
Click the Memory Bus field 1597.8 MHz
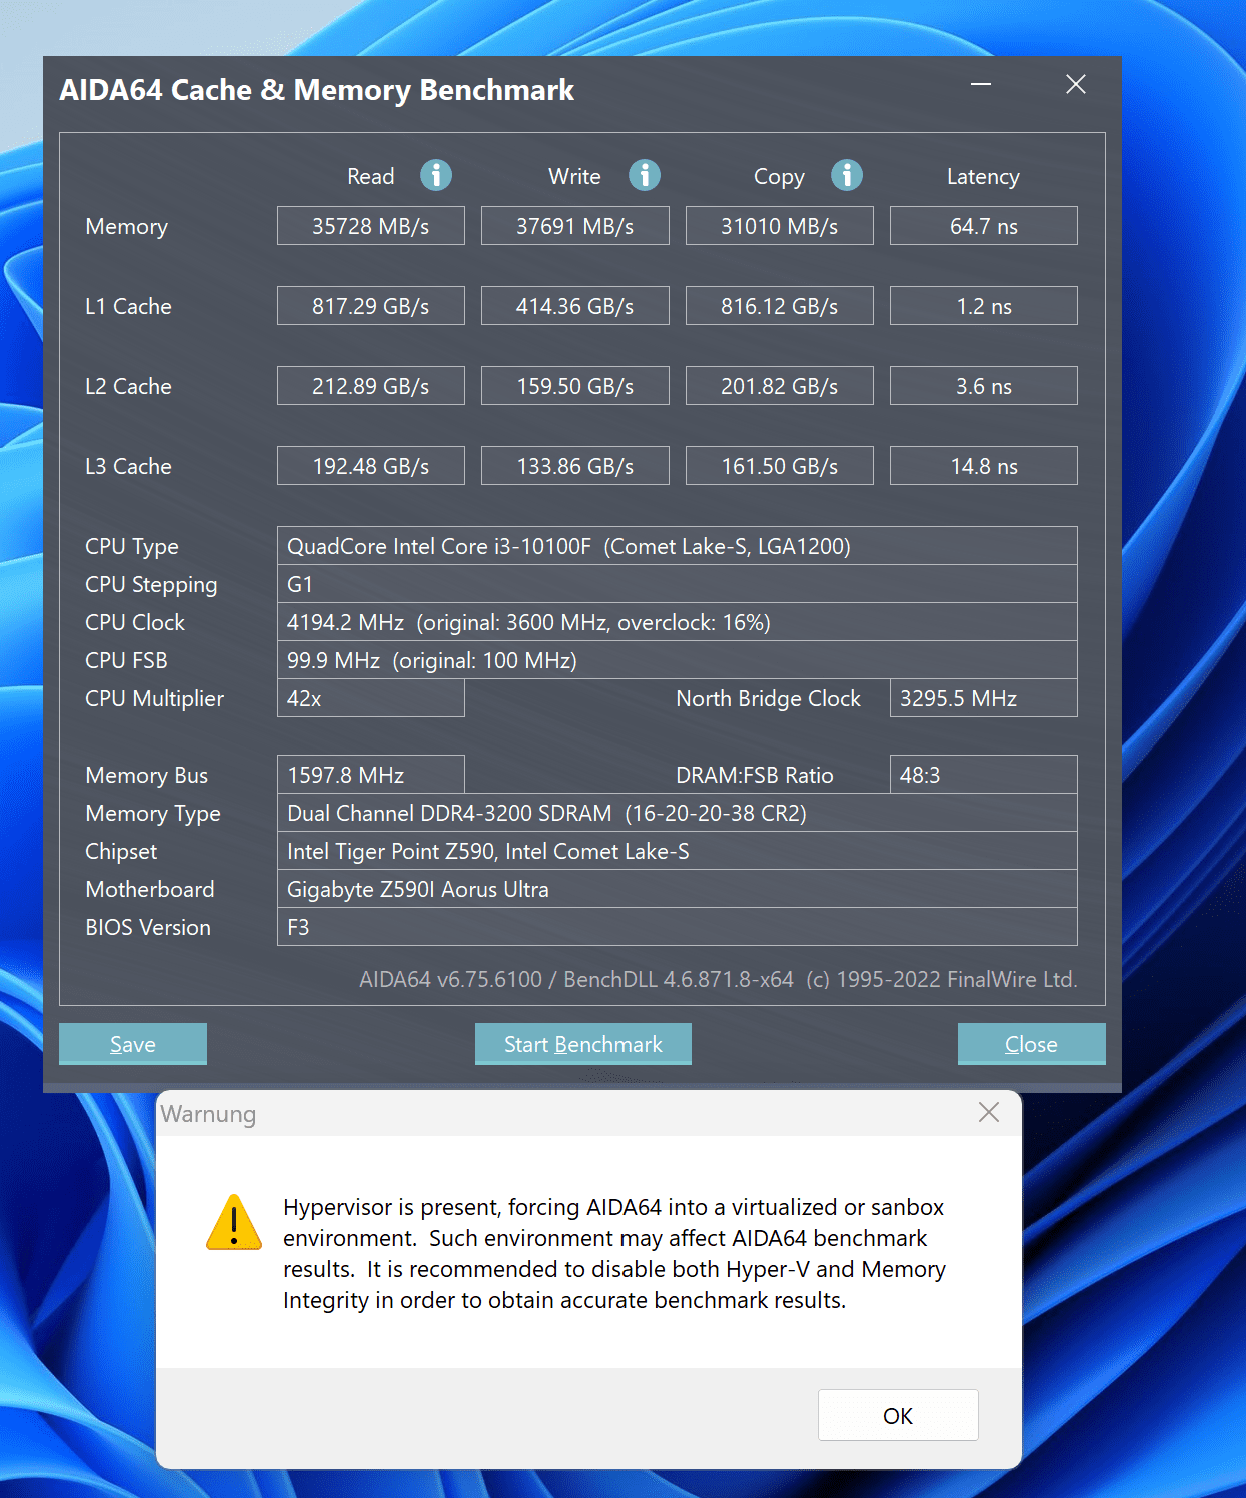(371, 775)
